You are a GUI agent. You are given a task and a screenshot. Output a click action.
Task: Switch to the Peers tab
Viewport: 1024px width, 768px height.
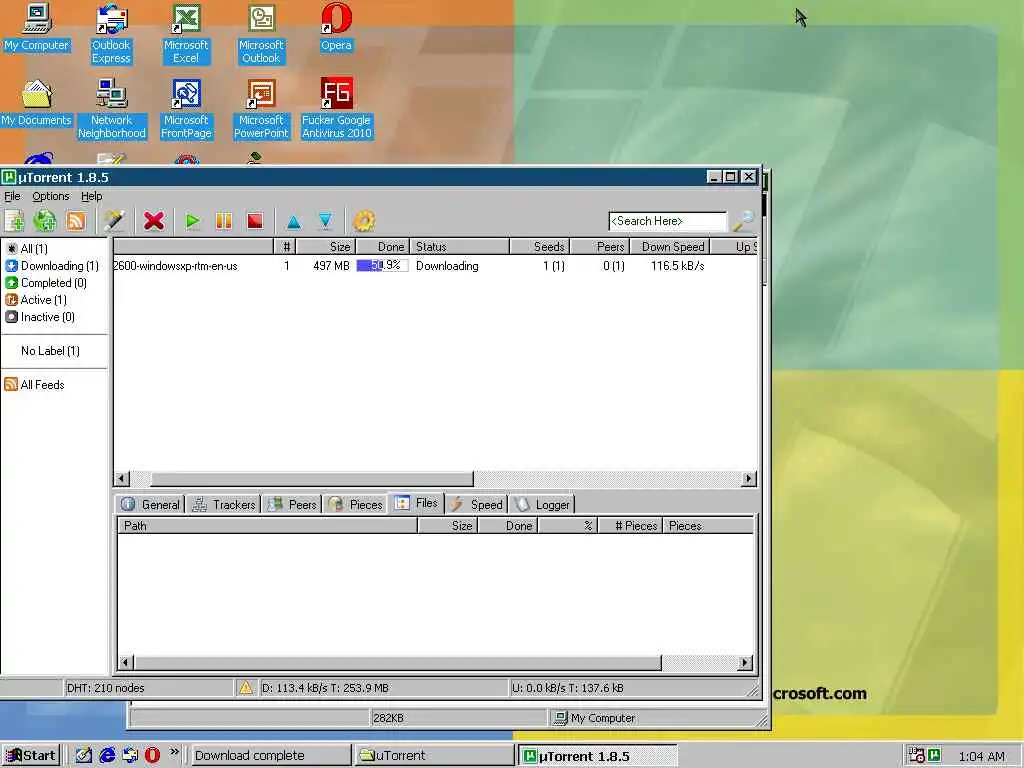(x=292, y=504)
